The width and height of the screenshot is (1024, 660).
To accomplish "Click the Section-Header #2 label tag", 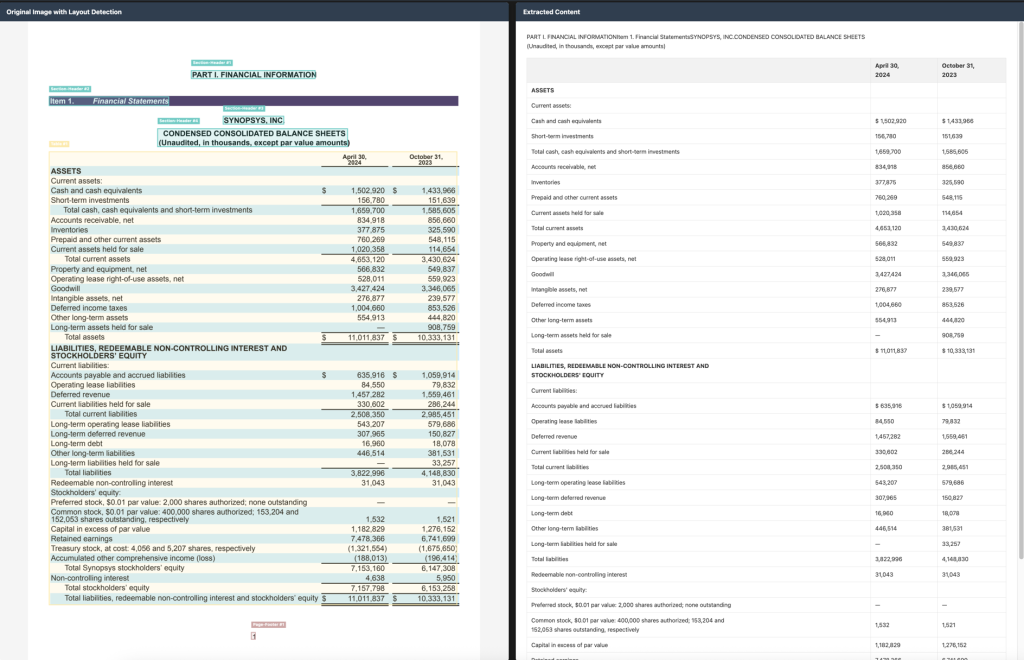I will 70,90.
